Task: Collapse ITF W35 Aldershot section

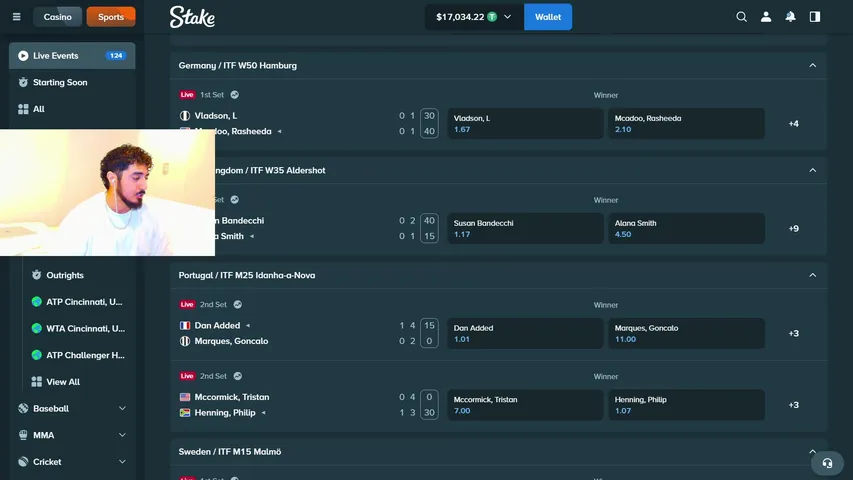Action: pyautogui.click(x=813, y=170)
